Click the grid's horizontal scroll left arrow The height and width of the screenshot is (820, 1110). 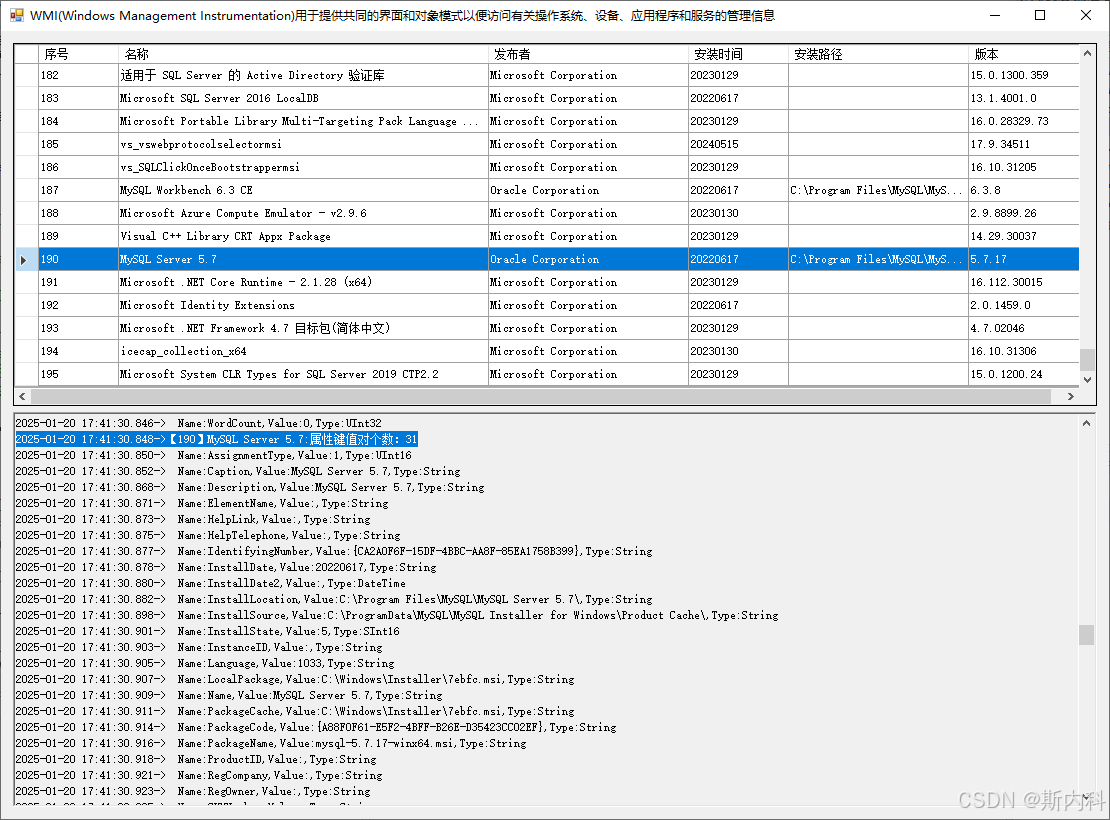click(23, 397)
